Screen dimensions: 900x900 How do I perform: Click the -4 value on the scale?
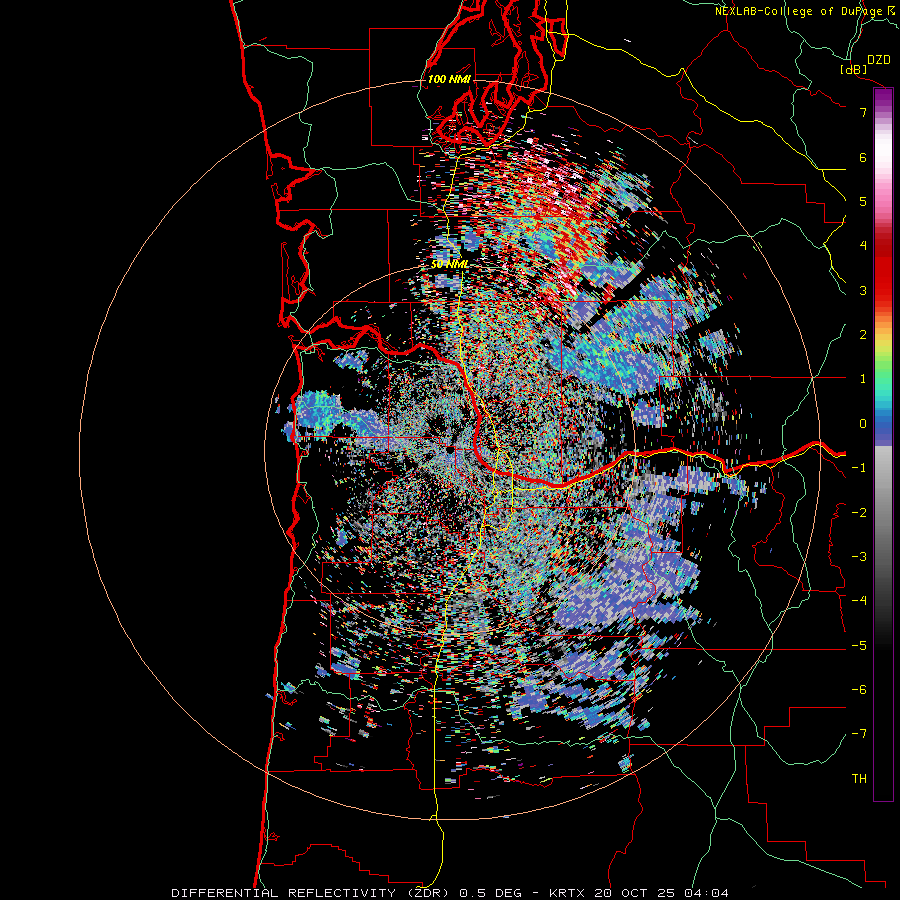pos(859,601)
